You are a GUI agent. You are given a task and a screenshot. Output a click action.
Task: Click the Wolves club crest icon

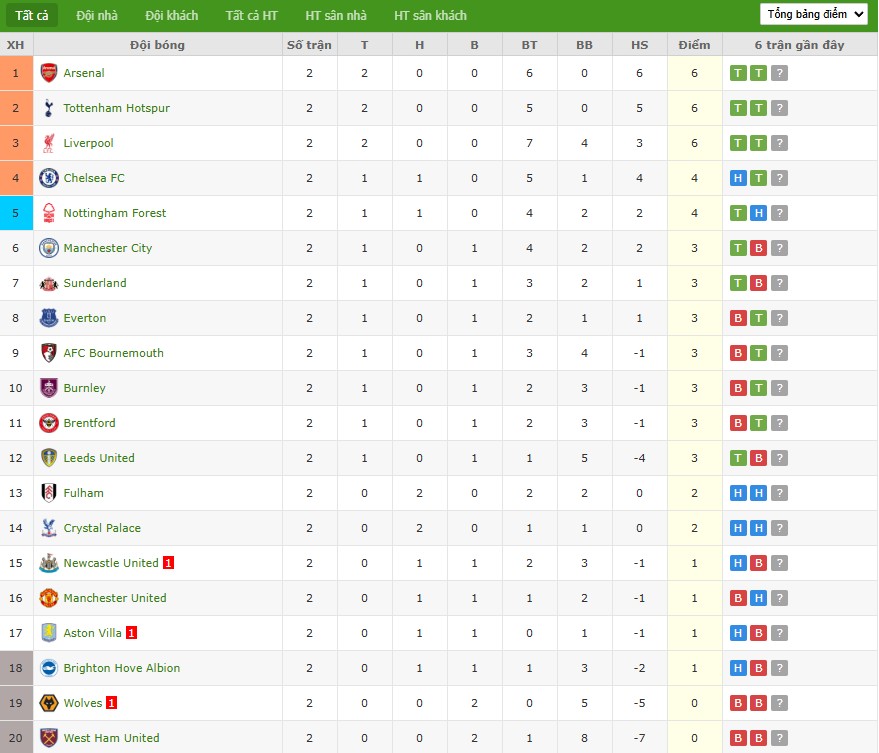click(48, 703)
